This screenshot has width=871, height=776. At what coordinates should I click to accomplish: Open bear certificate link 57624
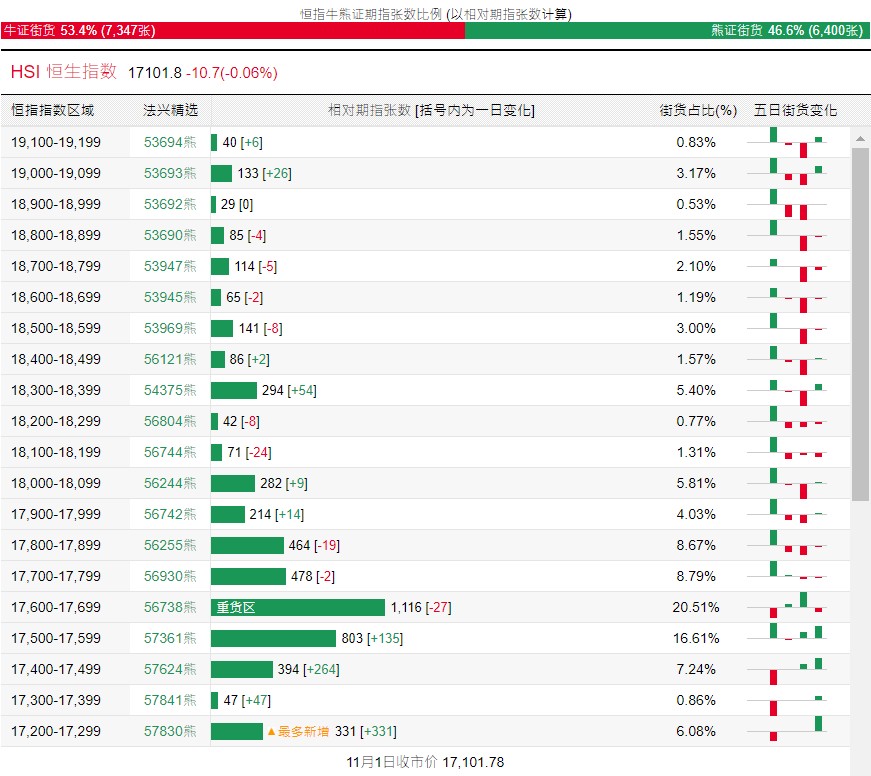click(170, 669)
